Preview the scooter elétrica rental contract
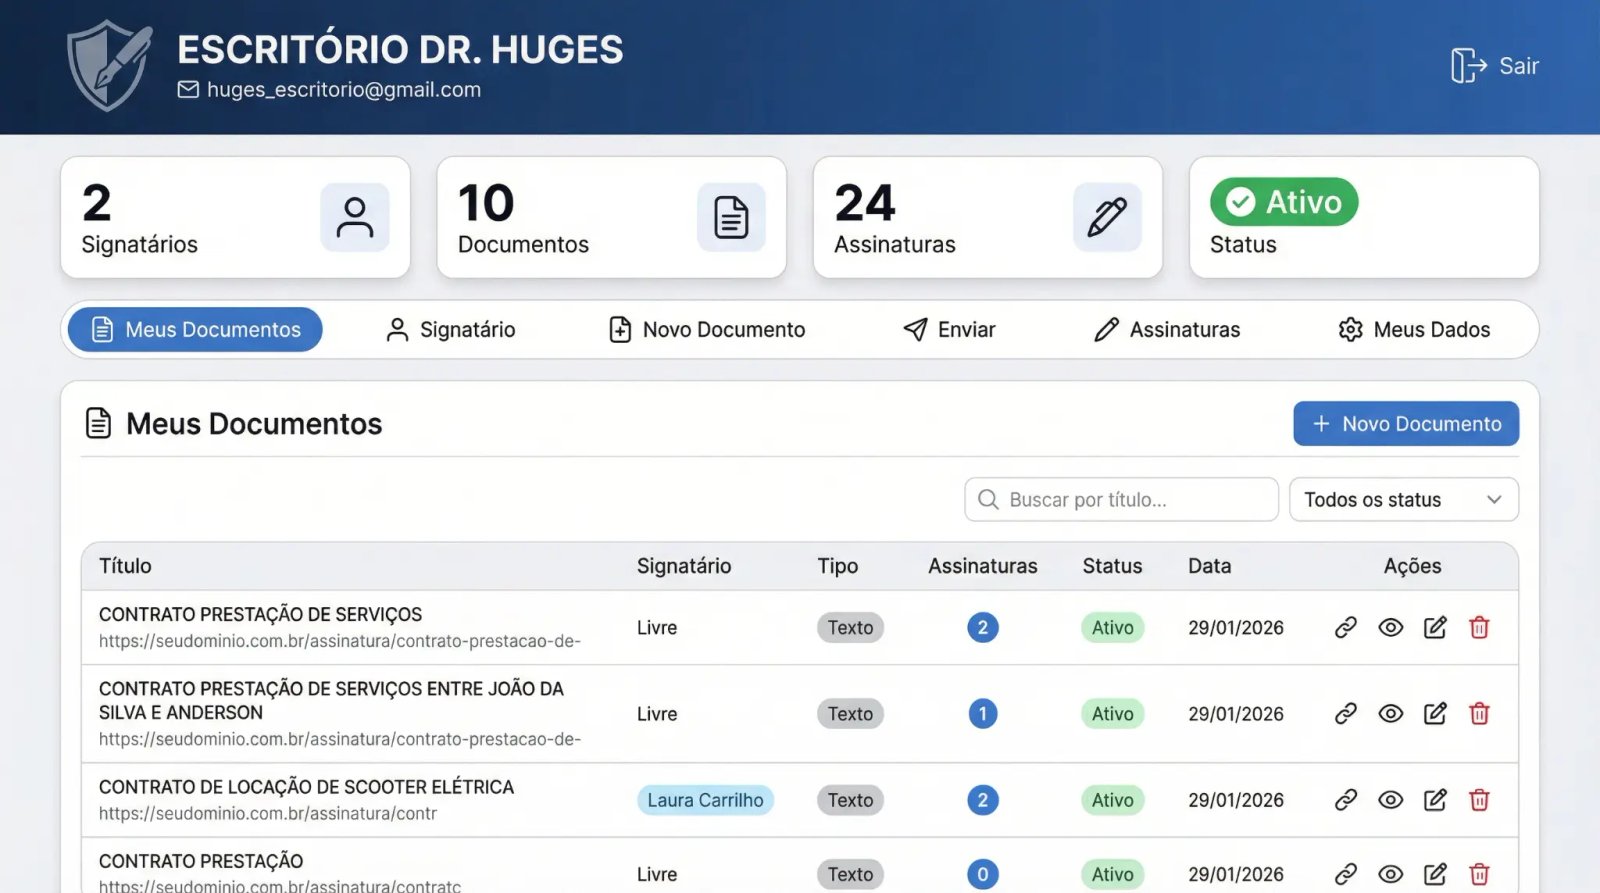 [1390, 800]
